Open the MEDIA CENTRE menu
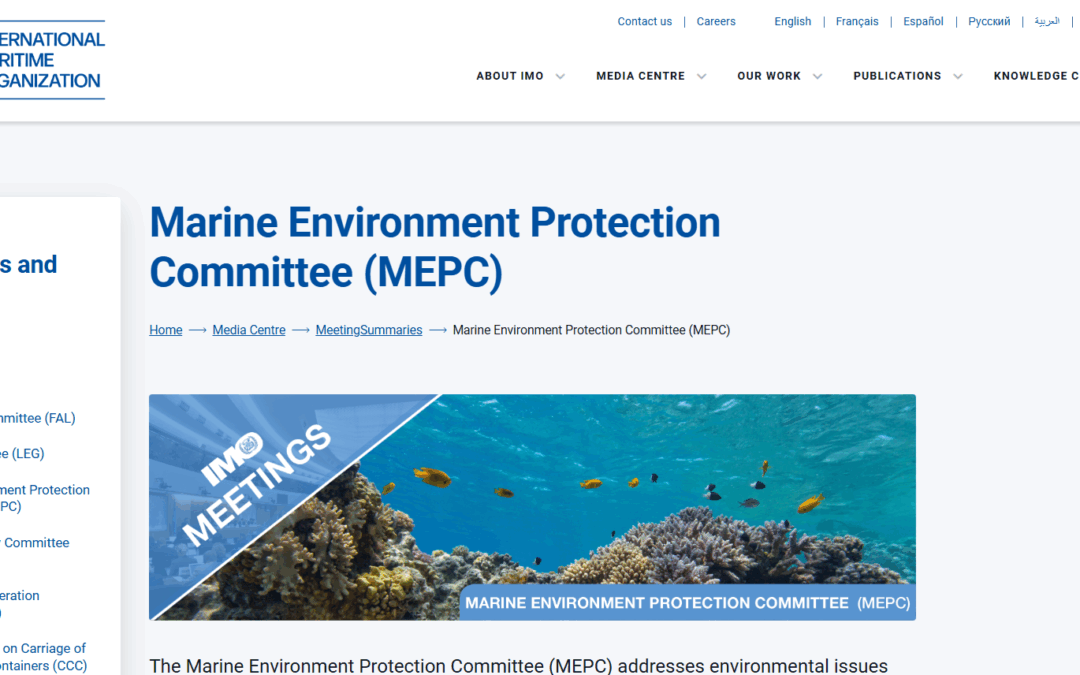Viewport: 1080px width, 675px height. tap(641, 75)
